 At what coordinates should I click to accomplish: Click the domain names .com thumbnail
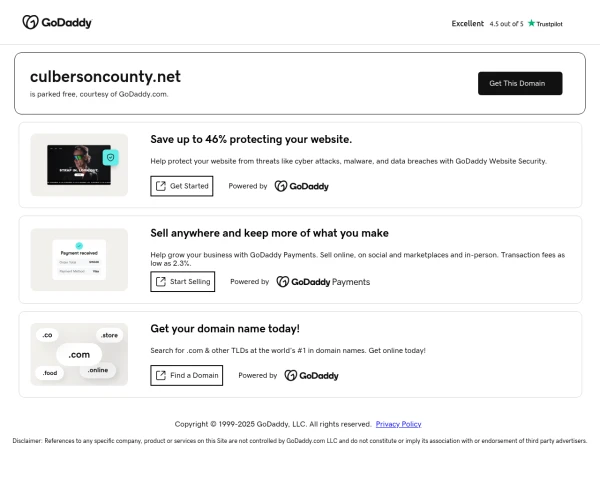(x=79, y=354)
